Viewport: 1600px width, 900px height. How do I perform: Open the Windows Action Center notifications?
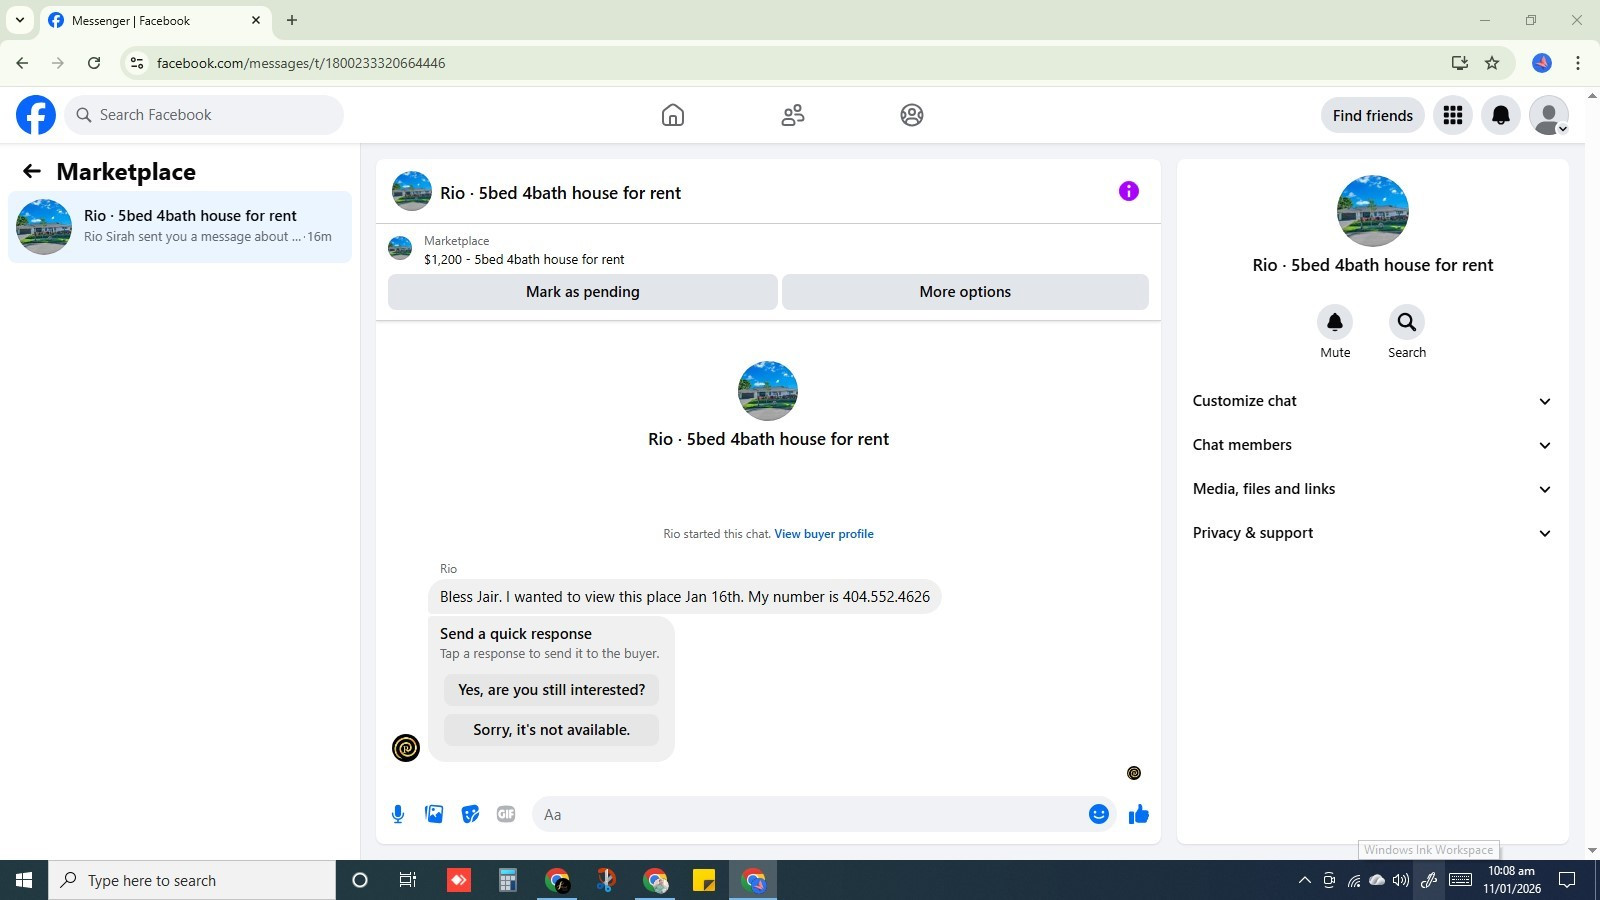pyautogui.click(x=1568, y=880)
